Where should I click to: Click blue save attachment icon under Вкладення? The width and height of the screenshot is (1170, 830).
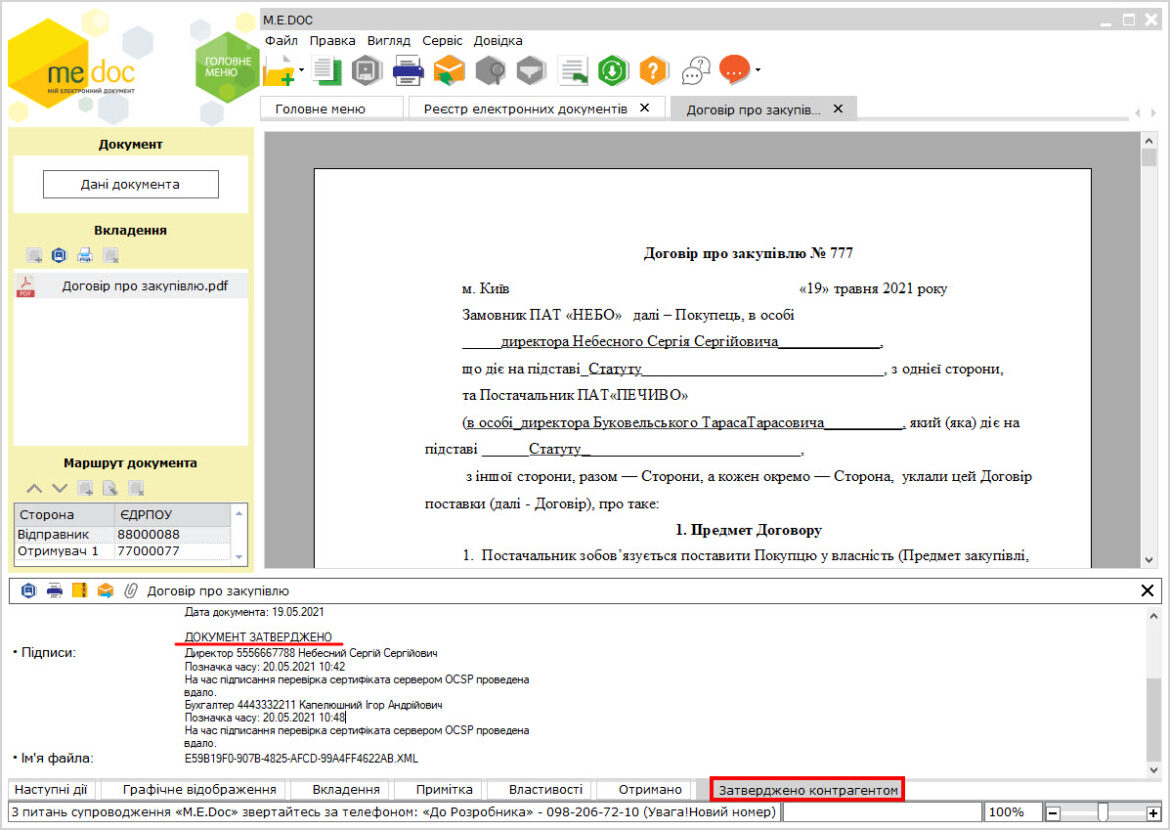point(59,256)
